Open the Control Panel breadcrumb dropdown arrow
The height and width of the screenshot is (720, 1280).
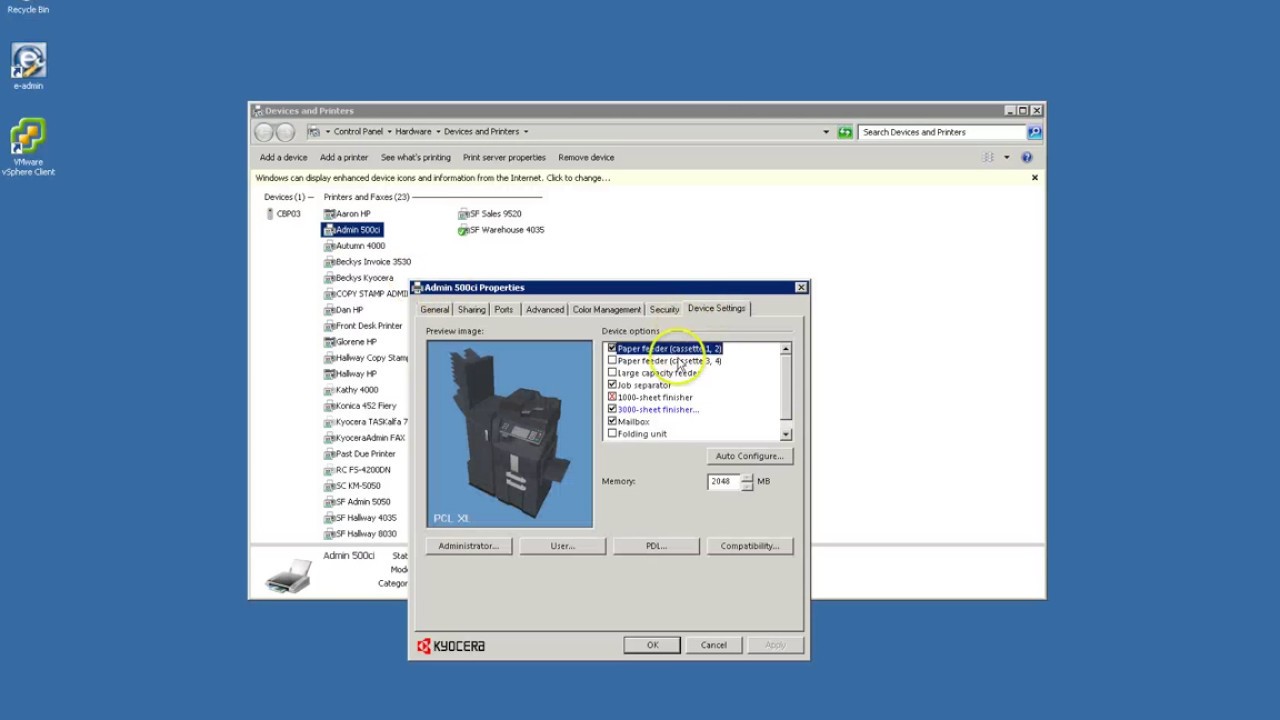388,132
